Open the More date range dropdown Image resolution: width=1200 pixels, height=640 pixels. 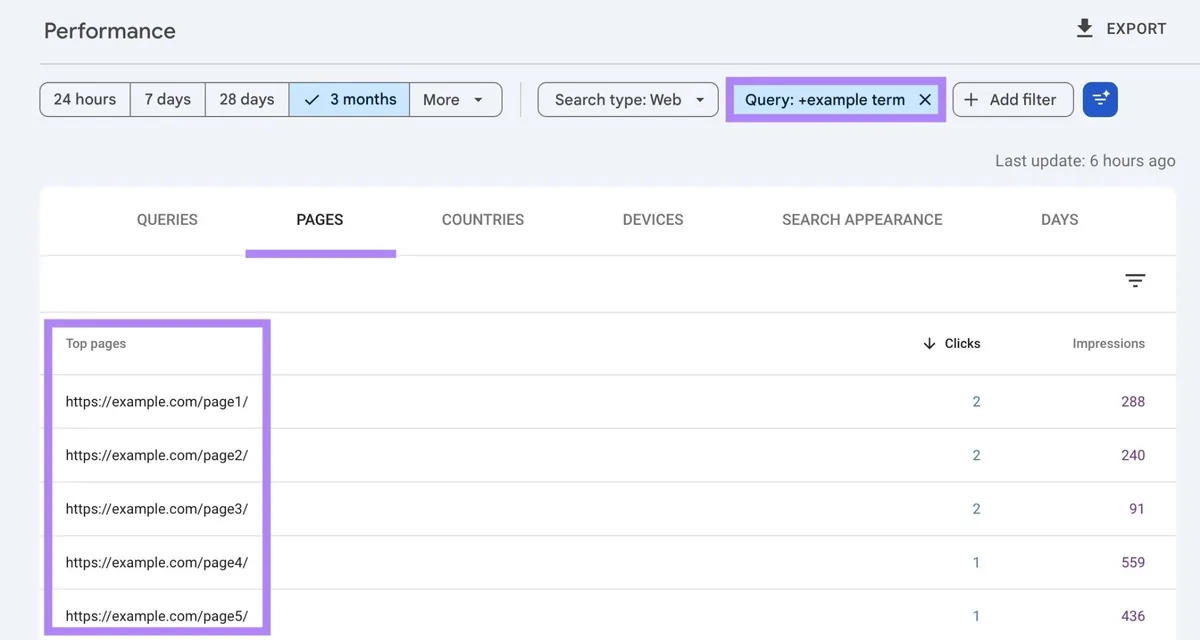click(455, 99)
